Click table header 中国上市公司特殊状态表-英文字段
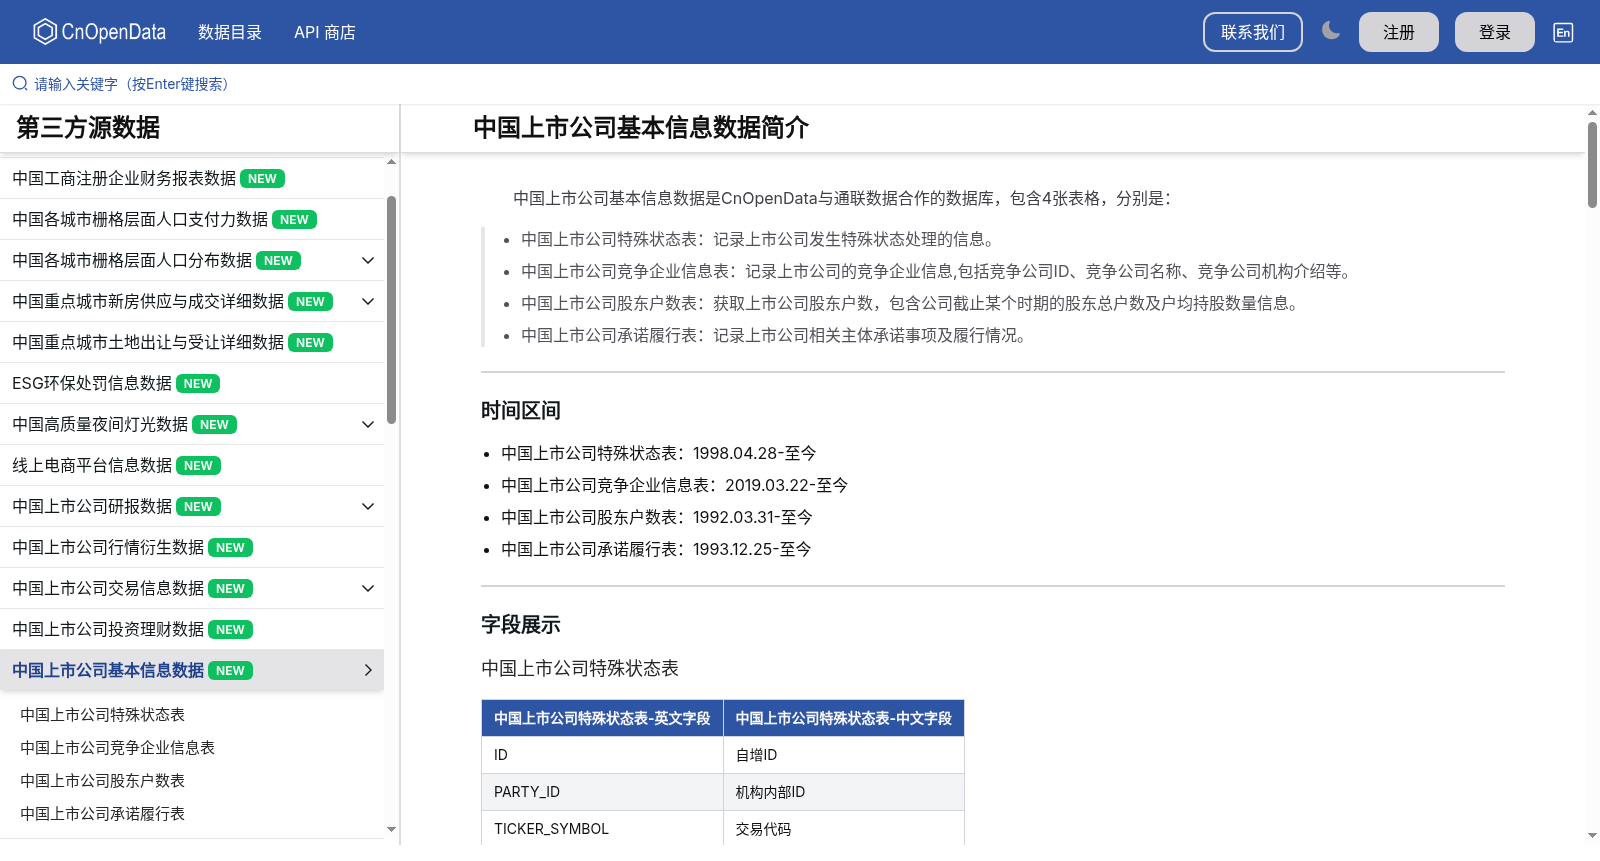The width and height of the screenshot is (1600, 861). click(x=602, y=718)
